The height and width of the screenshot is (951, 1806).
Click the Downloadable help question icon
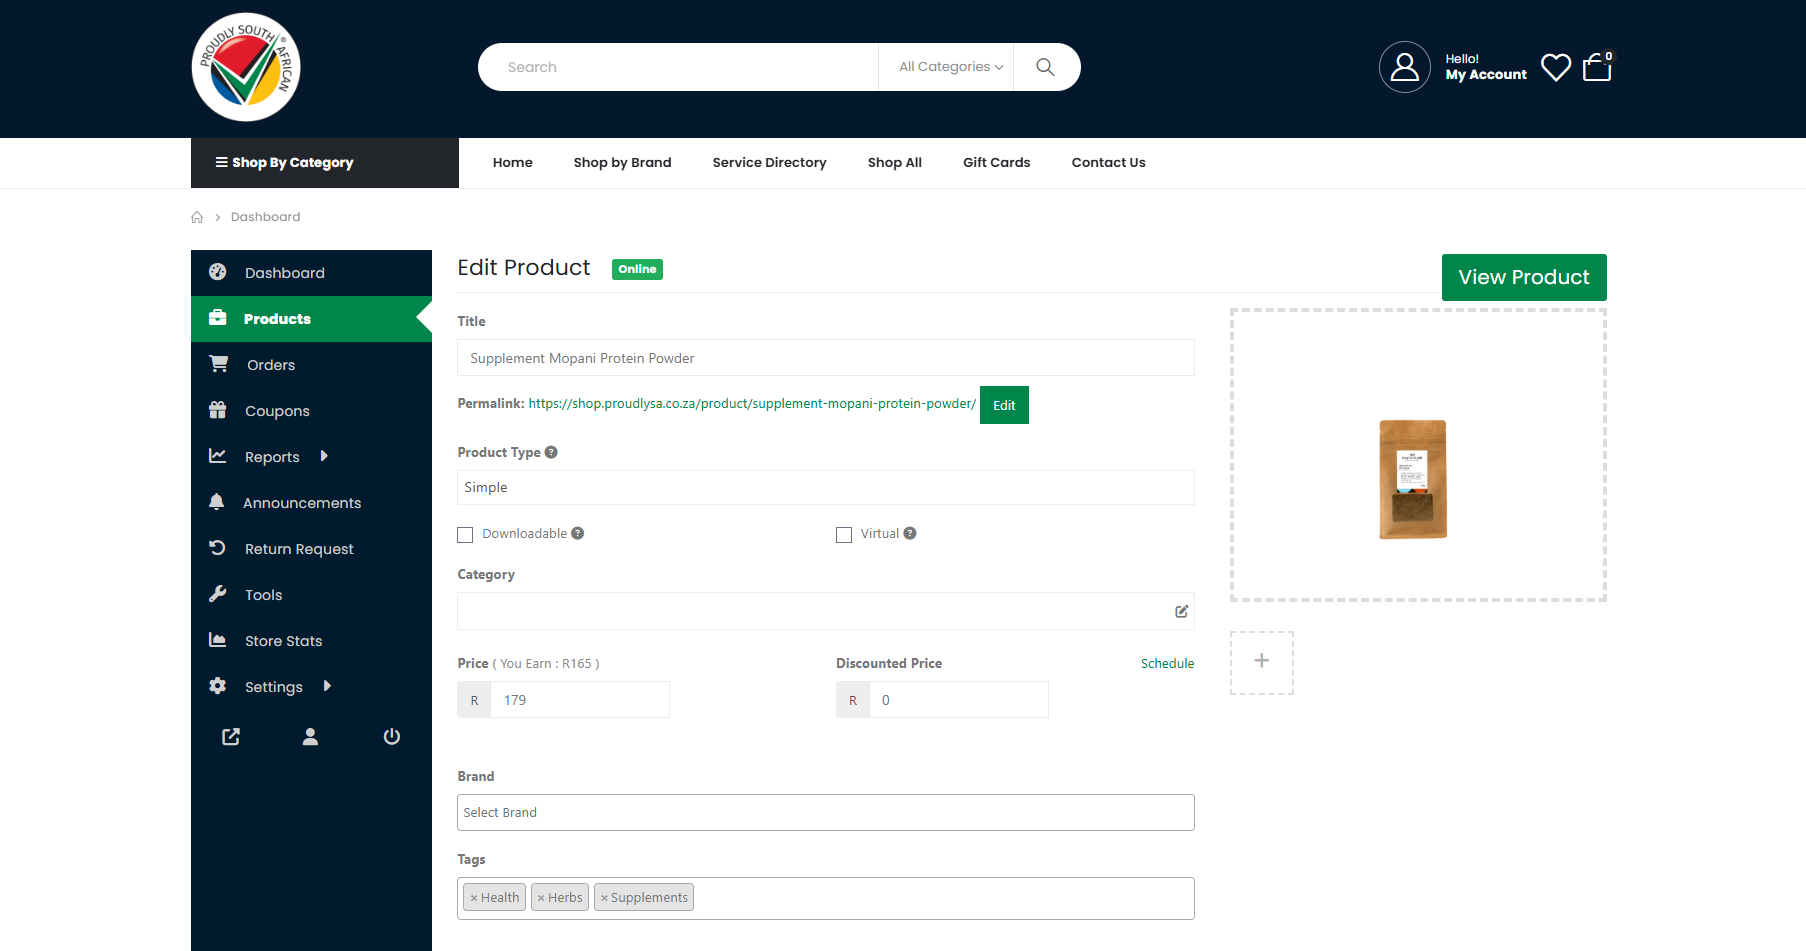pyautogui.click(x=578, y=533)
